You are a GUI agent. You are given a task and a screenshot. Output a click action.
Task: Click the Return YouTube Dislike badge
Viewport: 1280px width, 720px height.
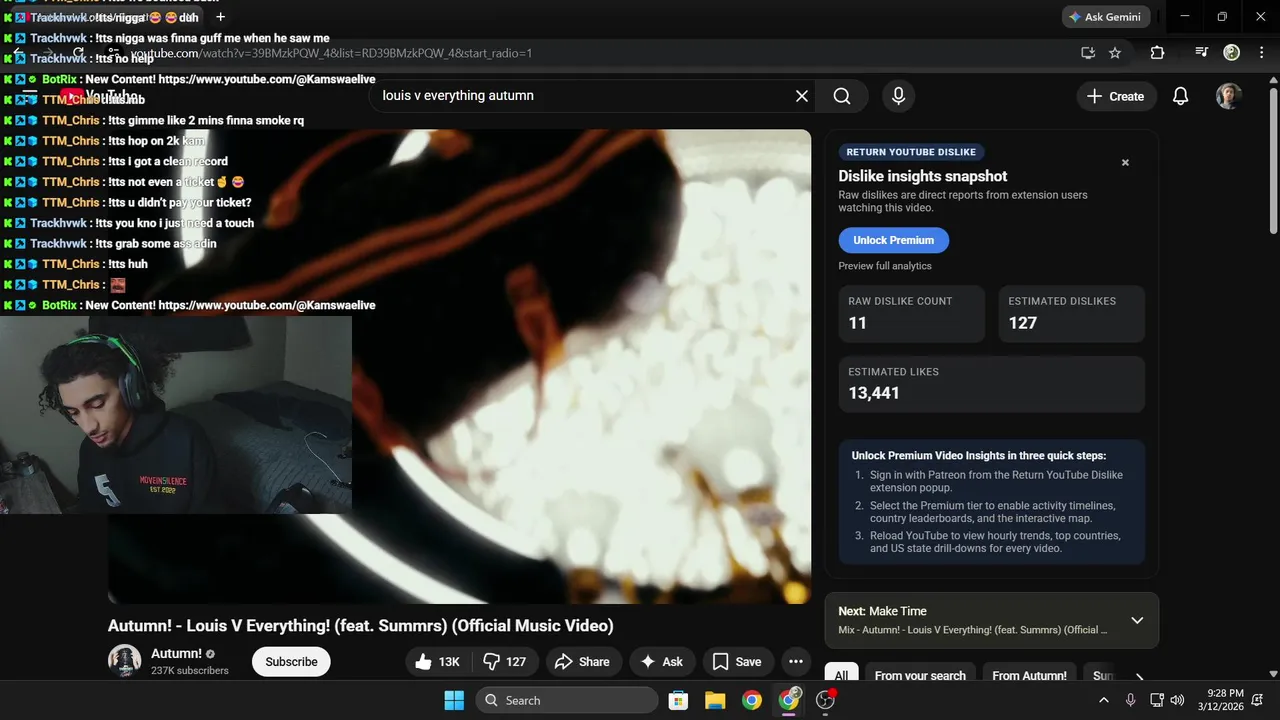911,152
